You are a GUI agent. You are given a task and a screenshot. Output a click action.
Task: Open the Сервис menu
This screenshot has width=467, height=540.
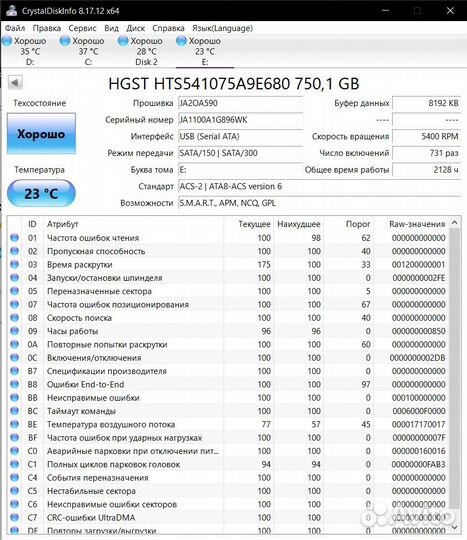82,28
